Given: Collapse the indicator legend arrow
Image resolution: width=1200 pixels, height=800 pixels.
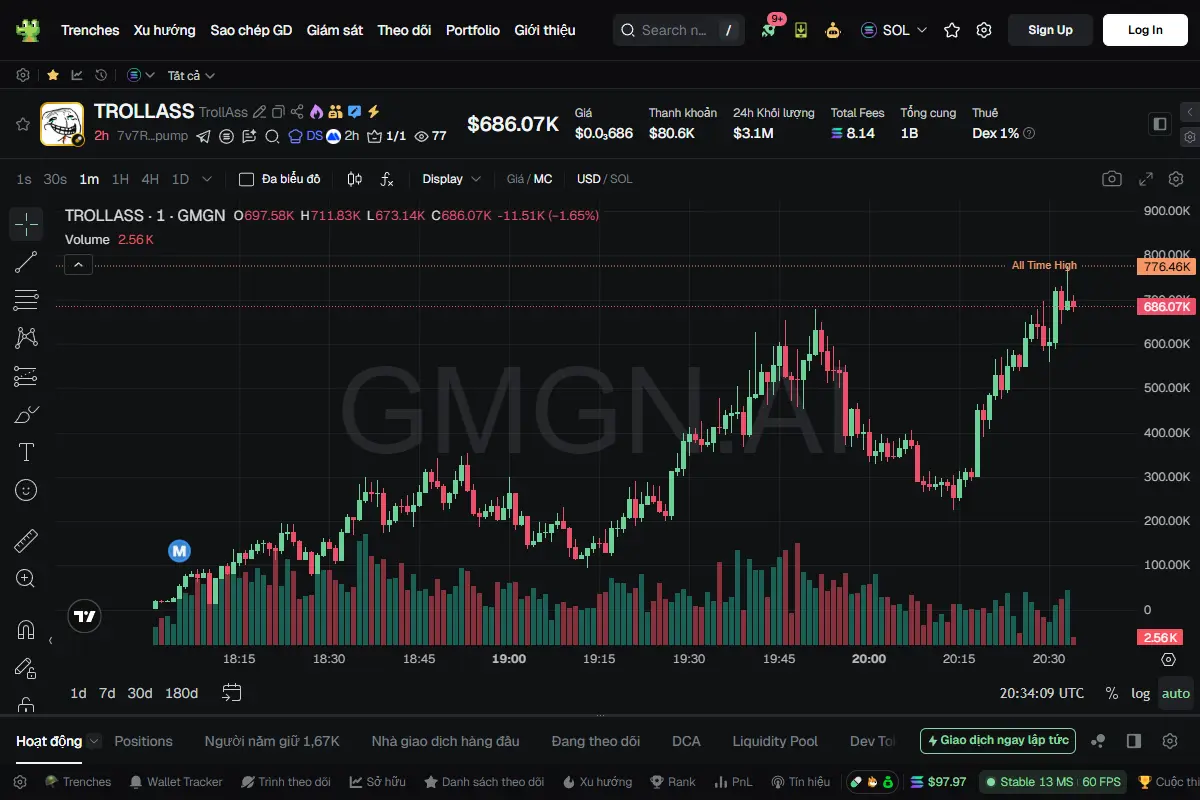Looking at the screenshot, I should [79, 264].
